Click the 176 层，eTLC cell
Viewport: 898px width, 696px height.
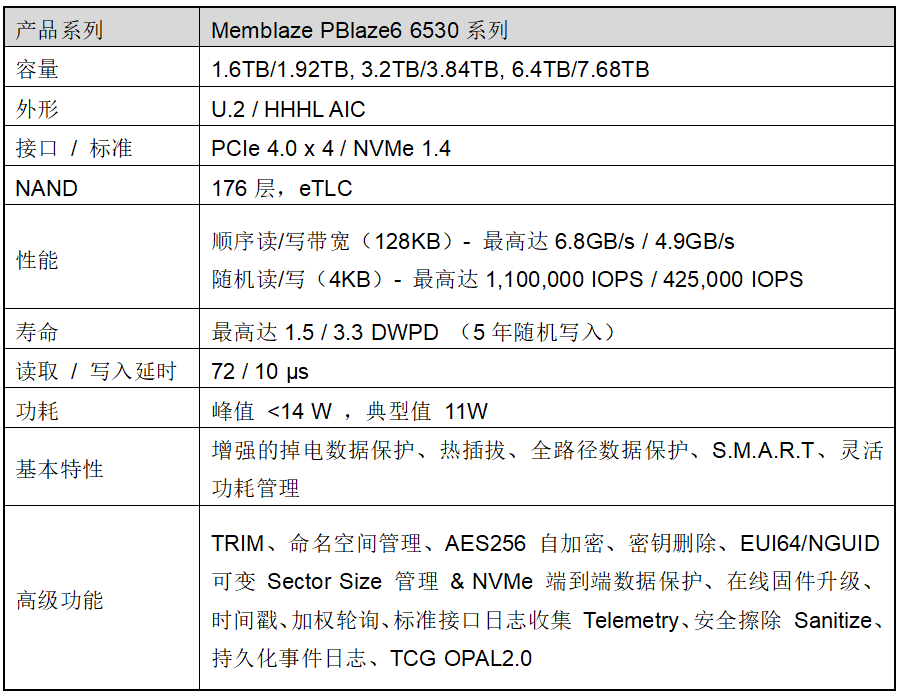[282, 188]
